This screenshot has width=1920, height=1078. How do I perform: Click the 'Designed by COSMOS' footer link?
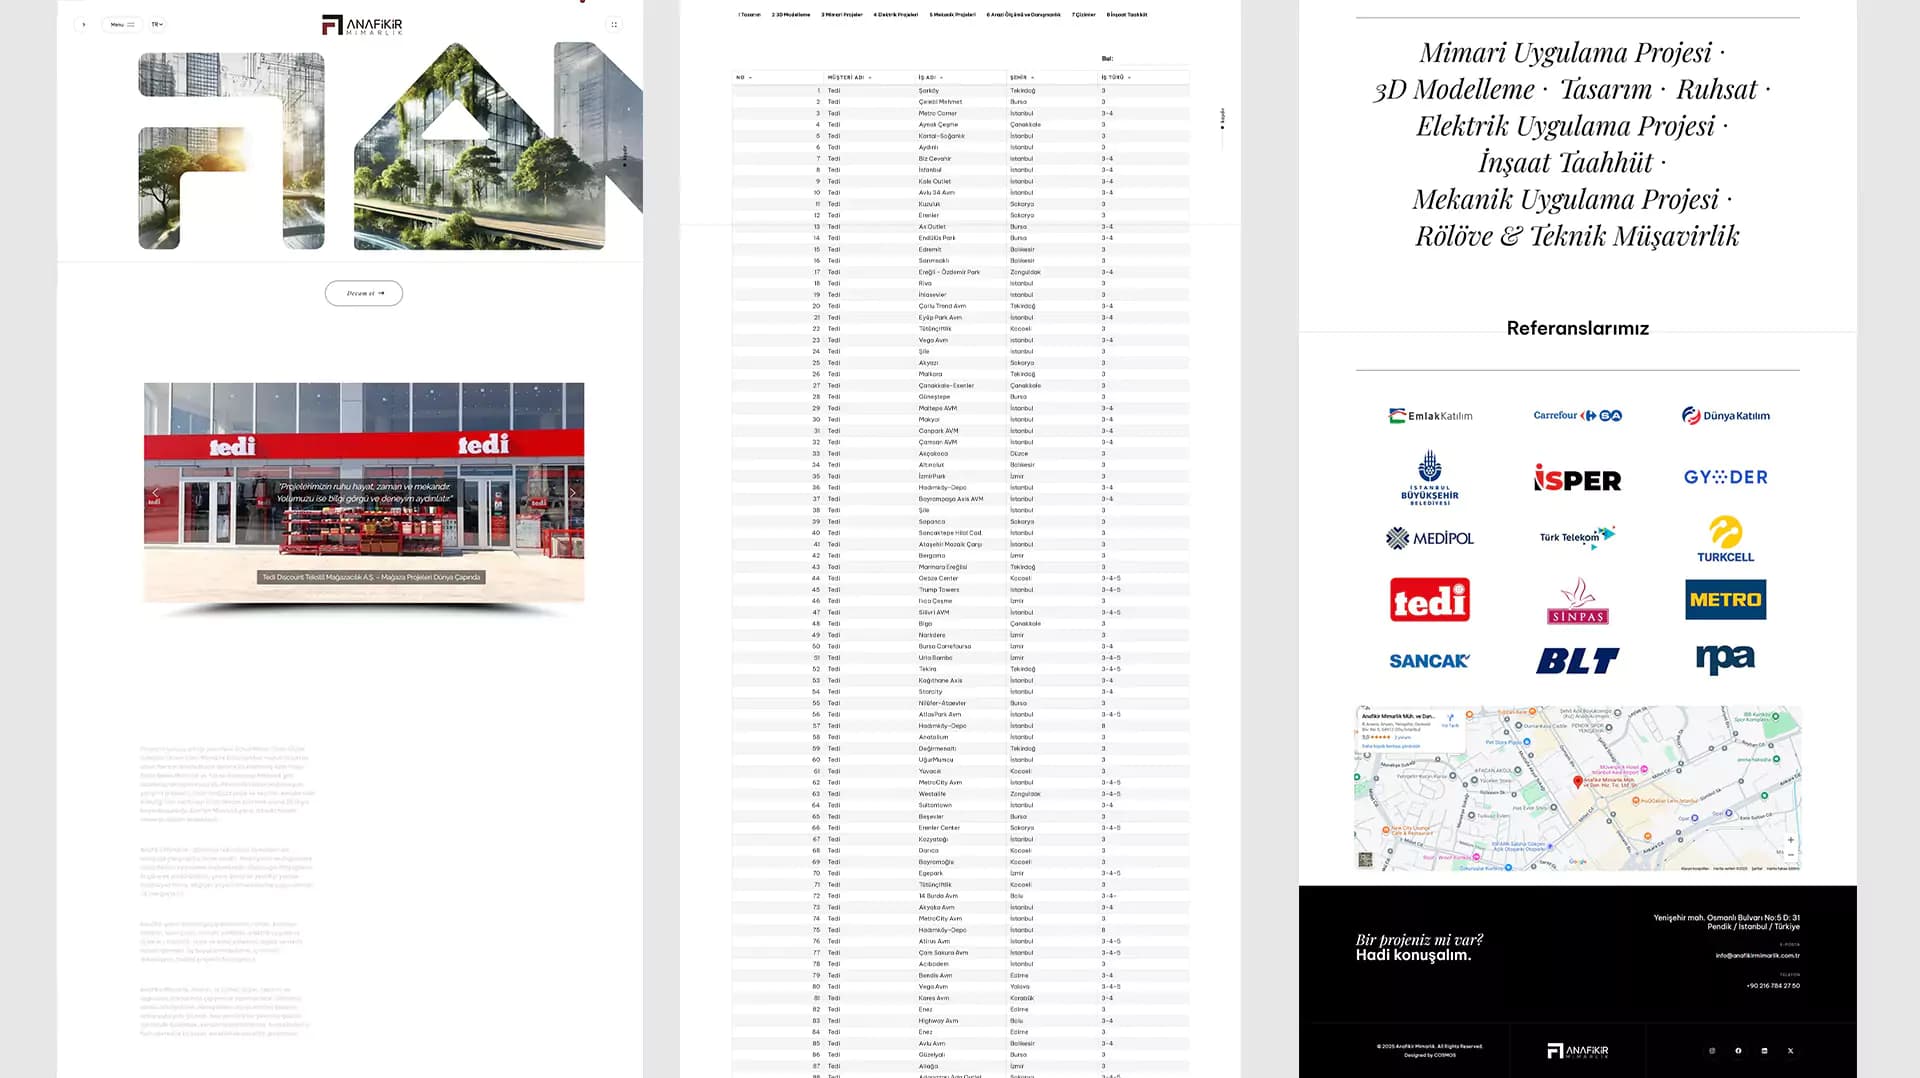point(1430,1055)
